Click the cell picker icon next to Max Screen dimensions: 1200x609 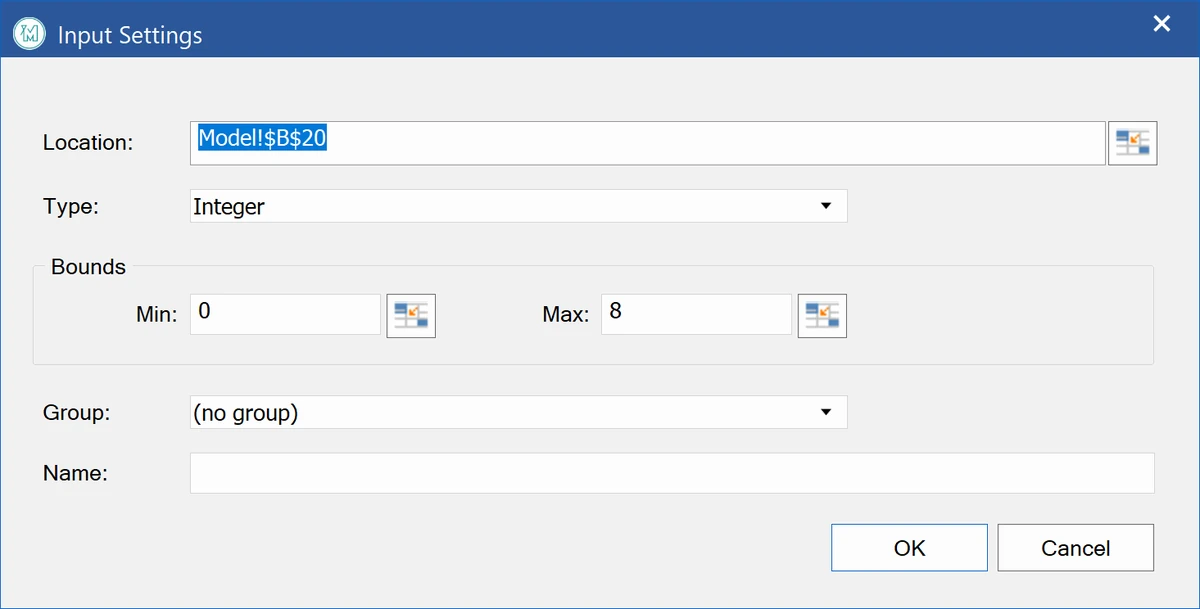[822, 315]
